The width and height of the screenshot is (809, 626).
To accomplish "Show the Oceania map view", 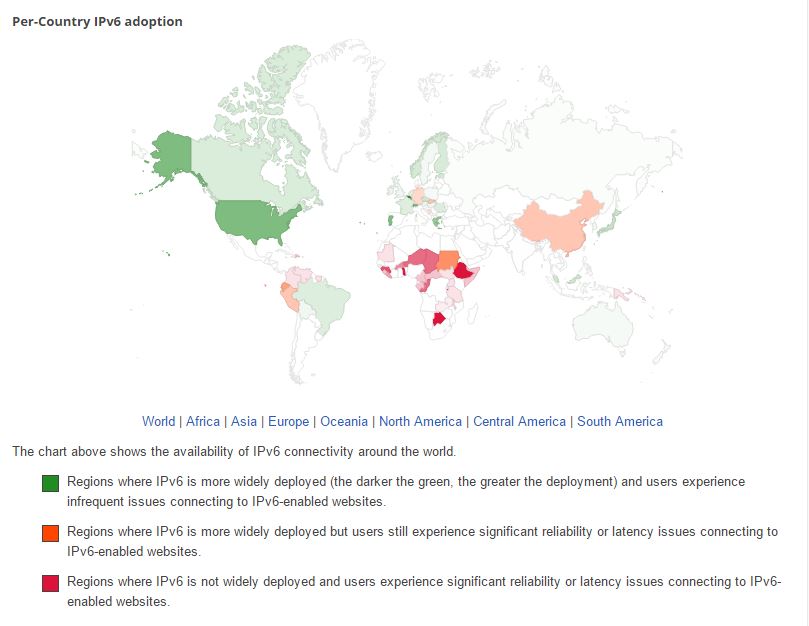I will coord(344,421).
